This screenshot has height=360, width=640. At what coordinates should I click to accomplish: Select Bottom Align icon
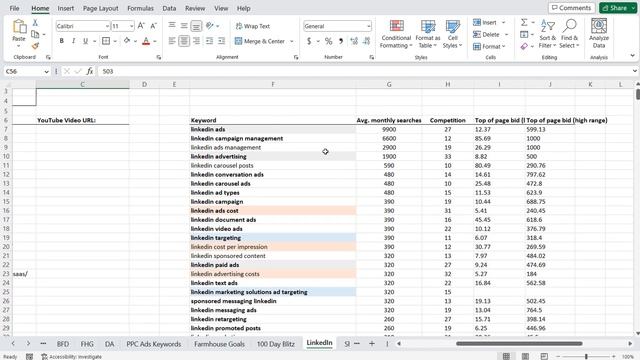[x=196, y=26]
